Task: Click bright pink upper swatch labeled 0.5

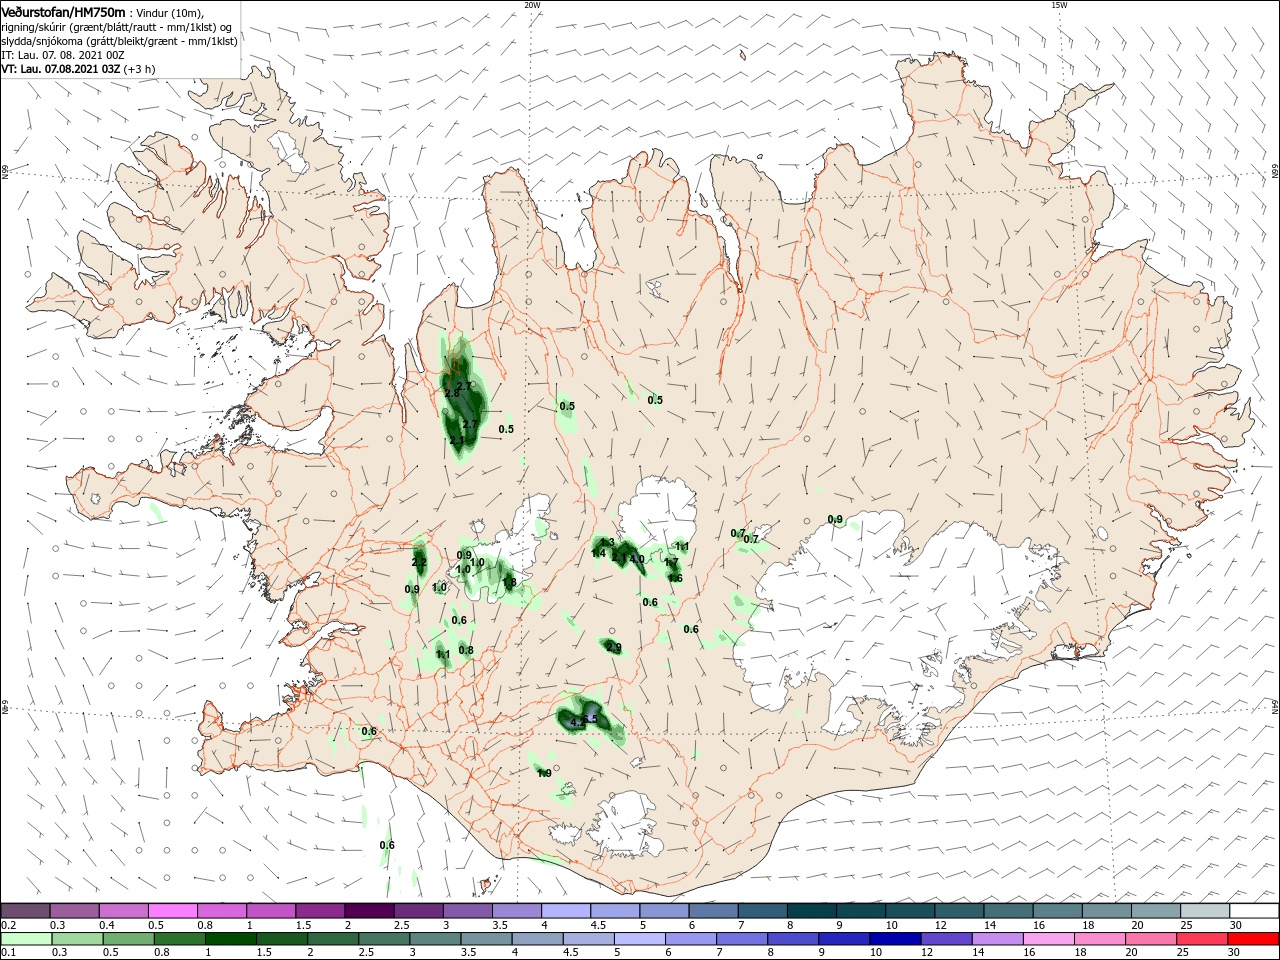Action: [174, 911]
